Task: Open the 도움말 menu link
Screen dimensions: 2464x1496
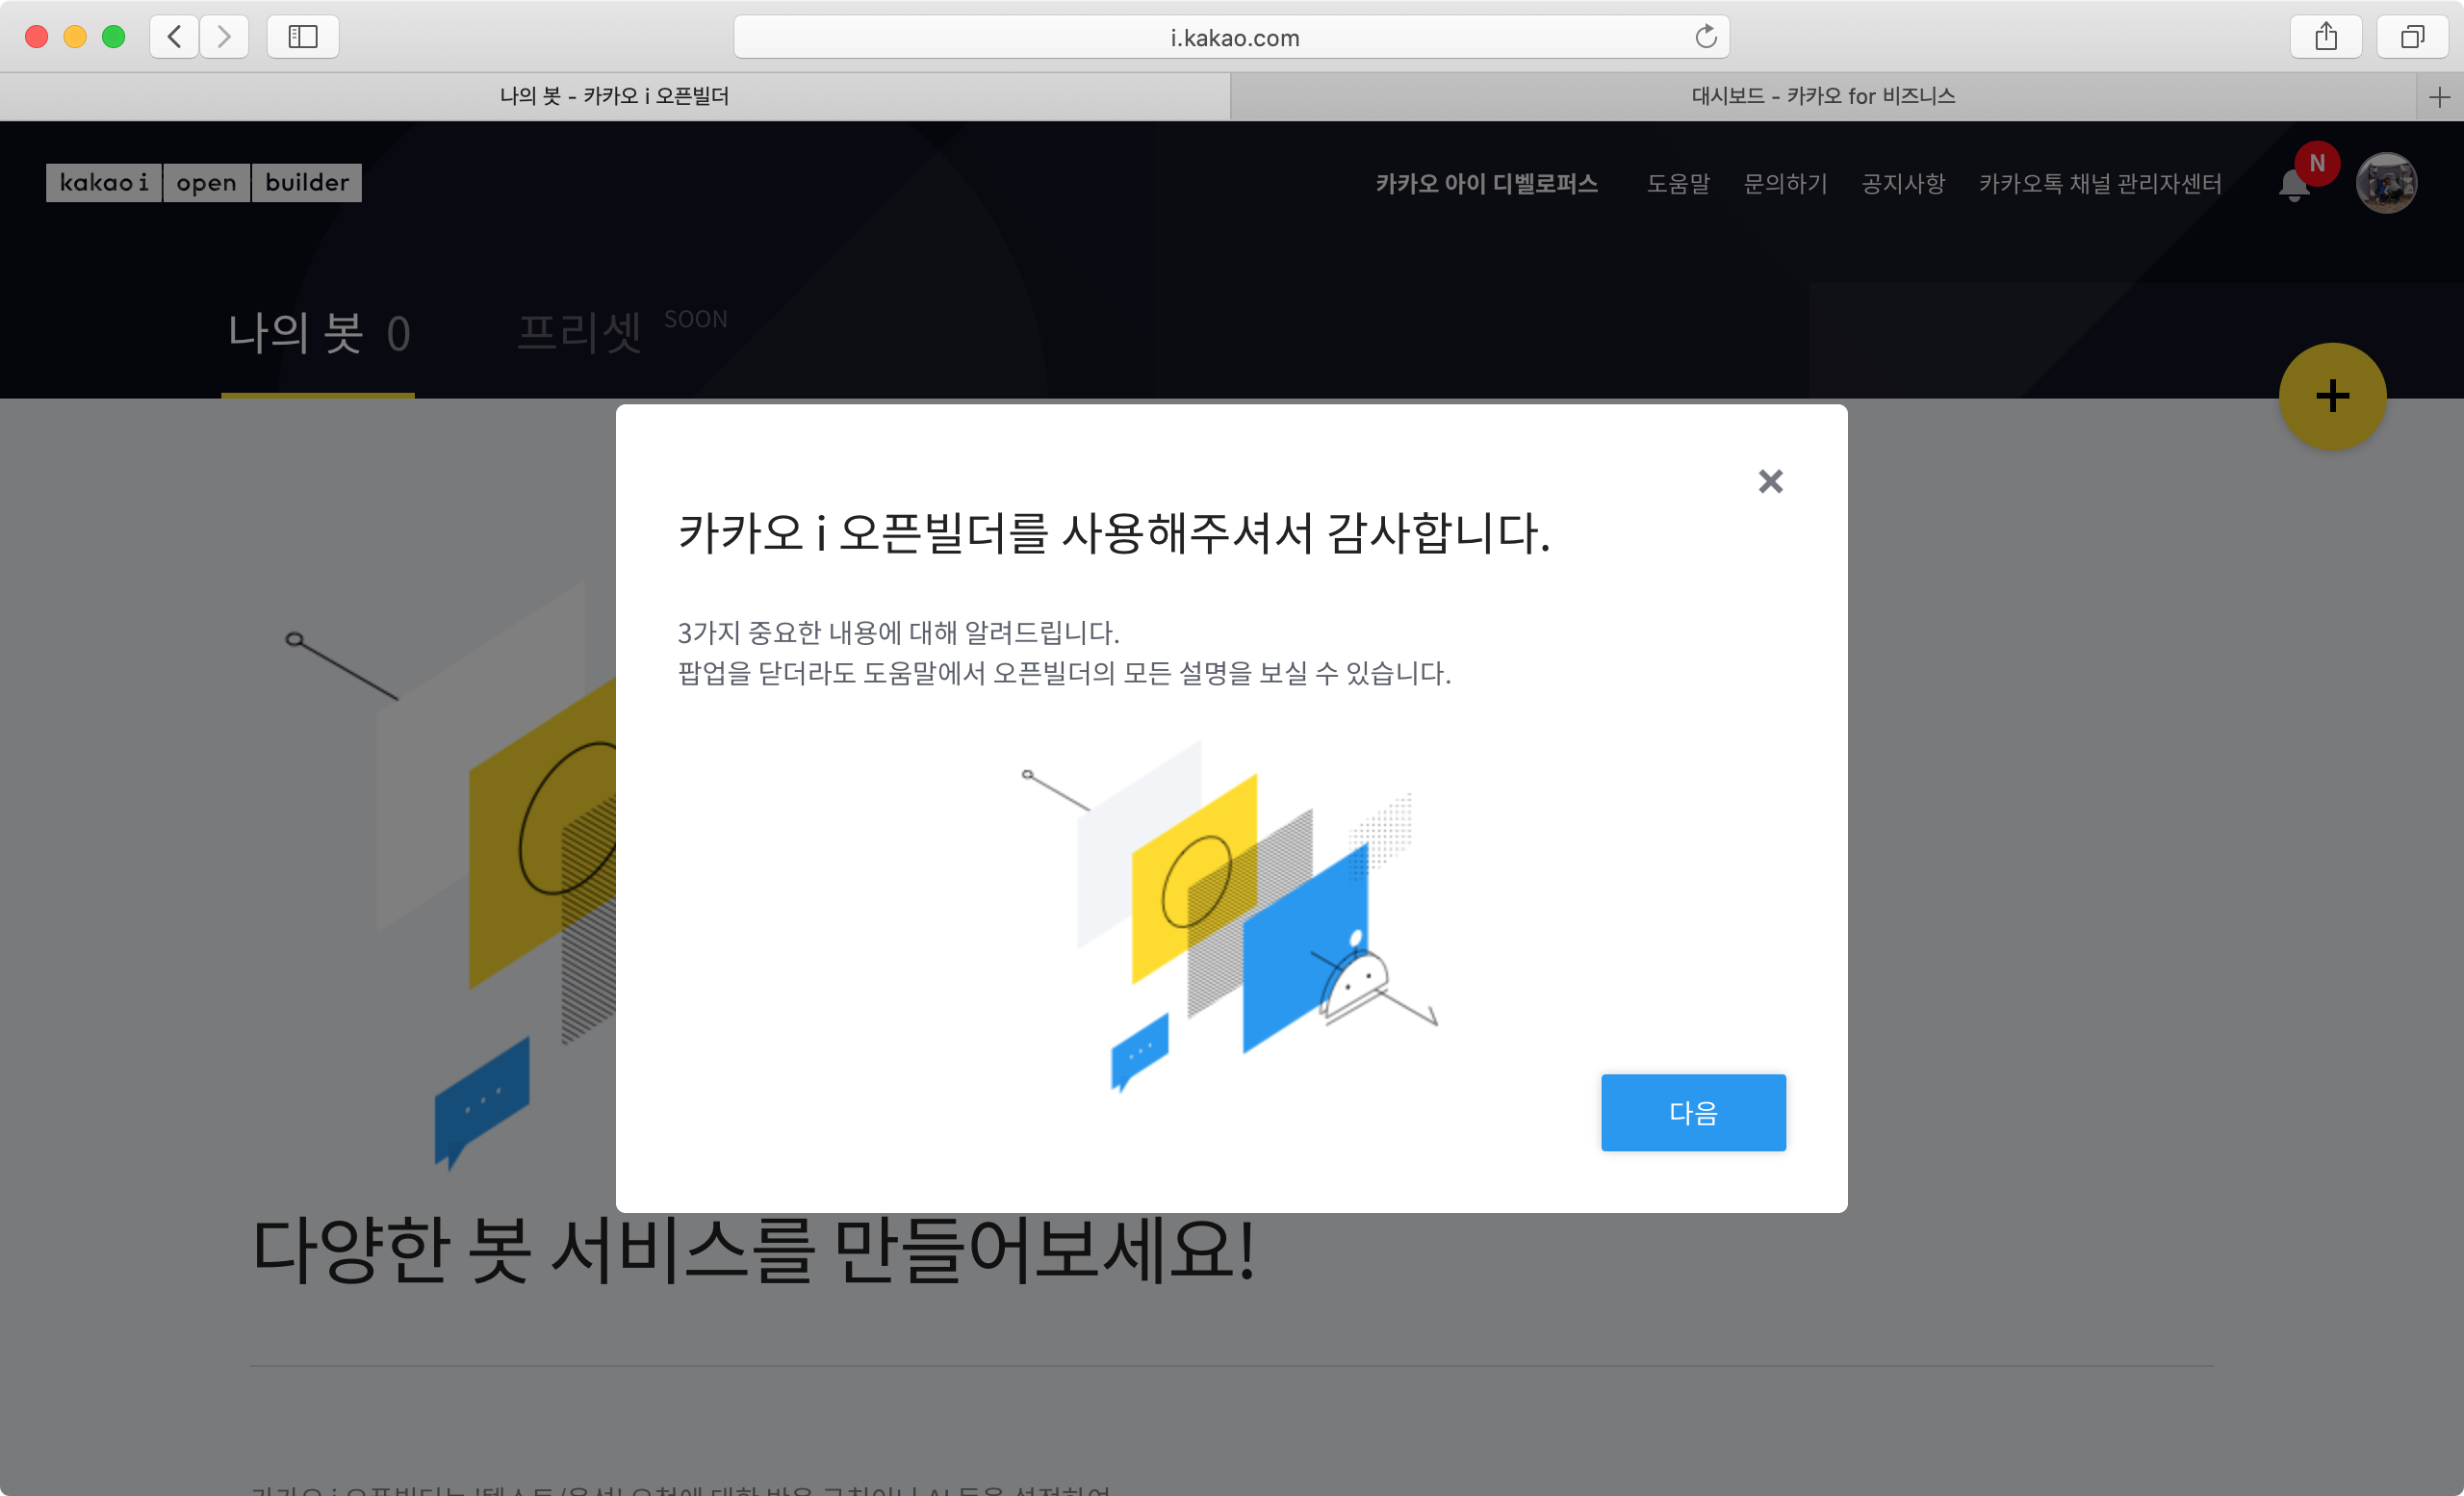Action: point(1678,184)
